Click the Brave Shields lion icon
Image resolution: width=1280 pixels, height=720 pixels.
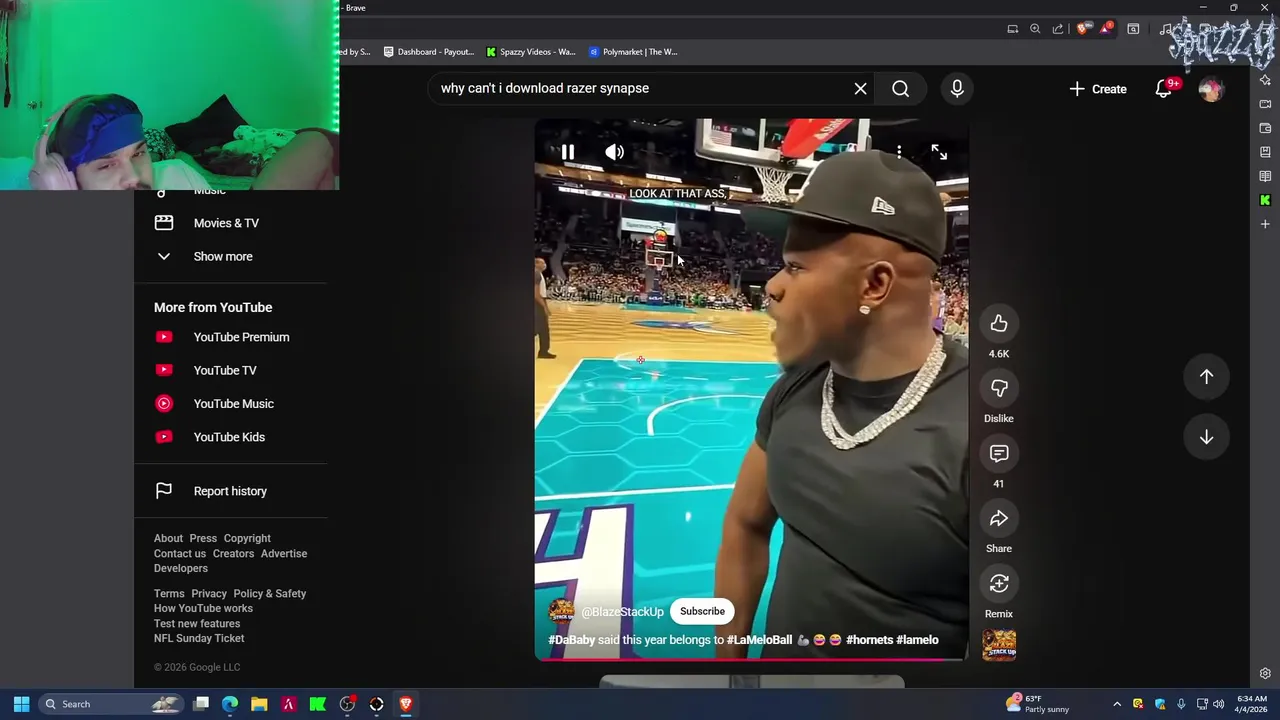click(1083, 29)
